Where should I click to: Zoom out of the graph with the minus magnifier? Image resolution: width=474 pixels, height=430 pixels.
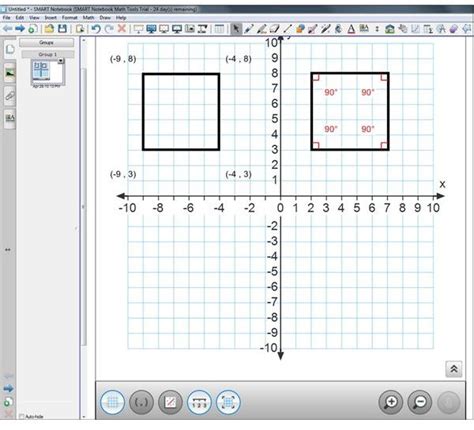point(420,402)
